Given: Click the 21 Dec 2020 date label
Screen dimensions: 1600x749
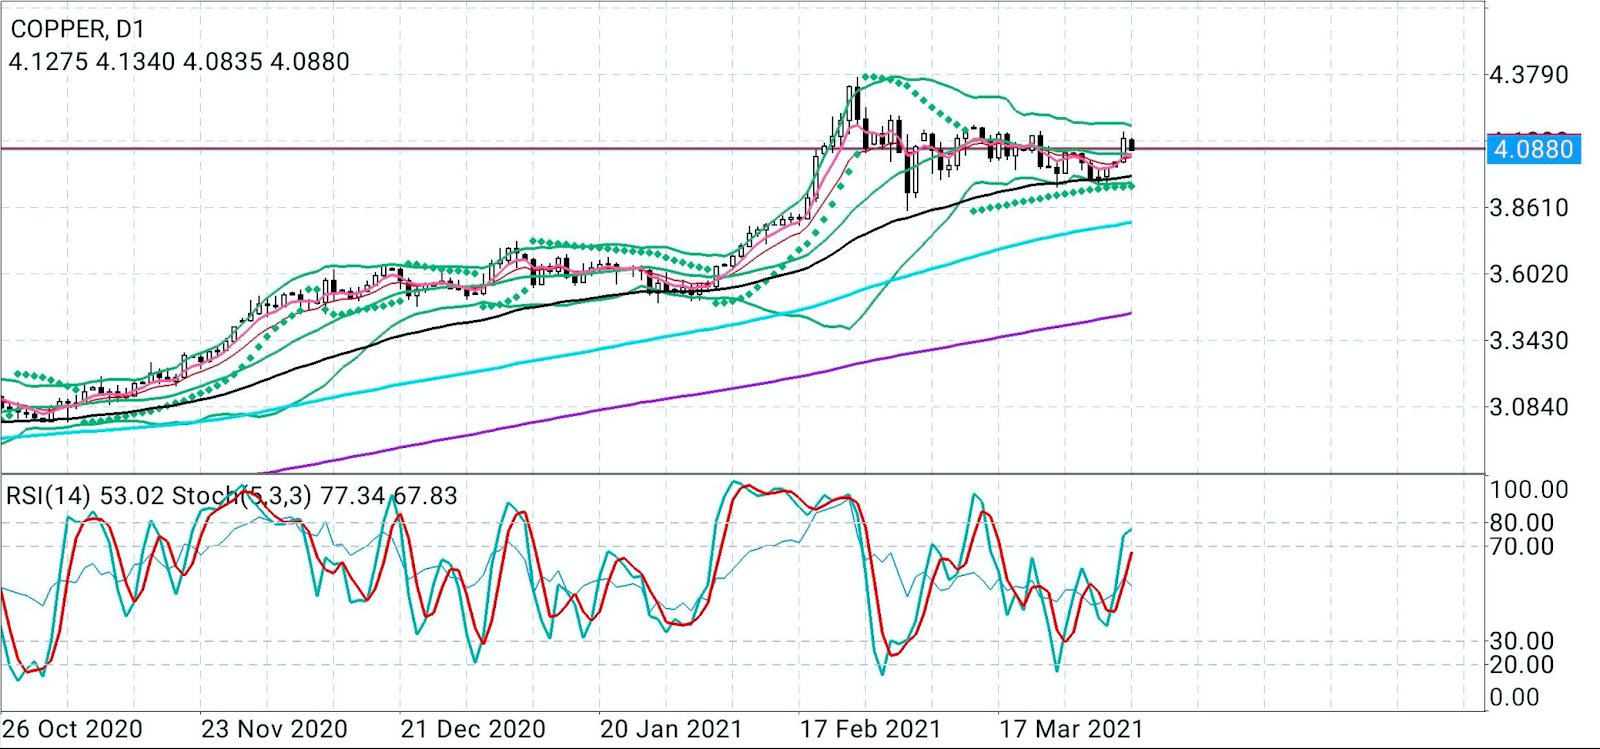Looking at the screenshot, I should pyautogui.click(x=473, y=729).
